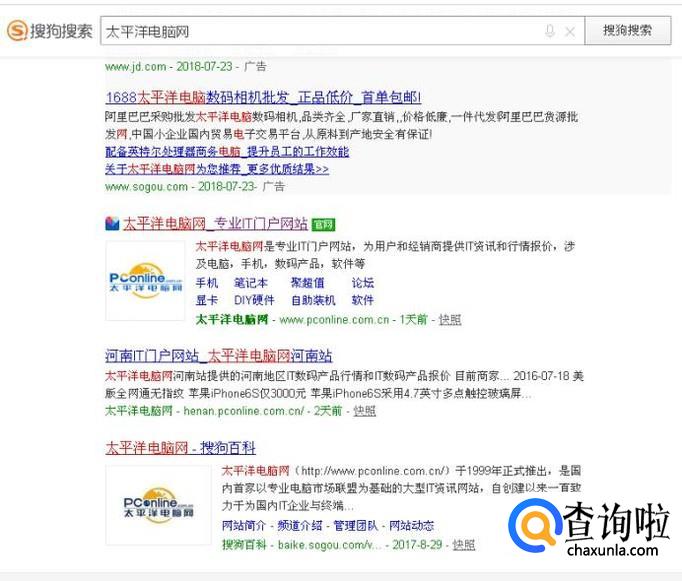Click the favicon beside 太平洋电脑网_专业IT门户网站
This screenshot has width=682, height=581.
coord(112,224)
